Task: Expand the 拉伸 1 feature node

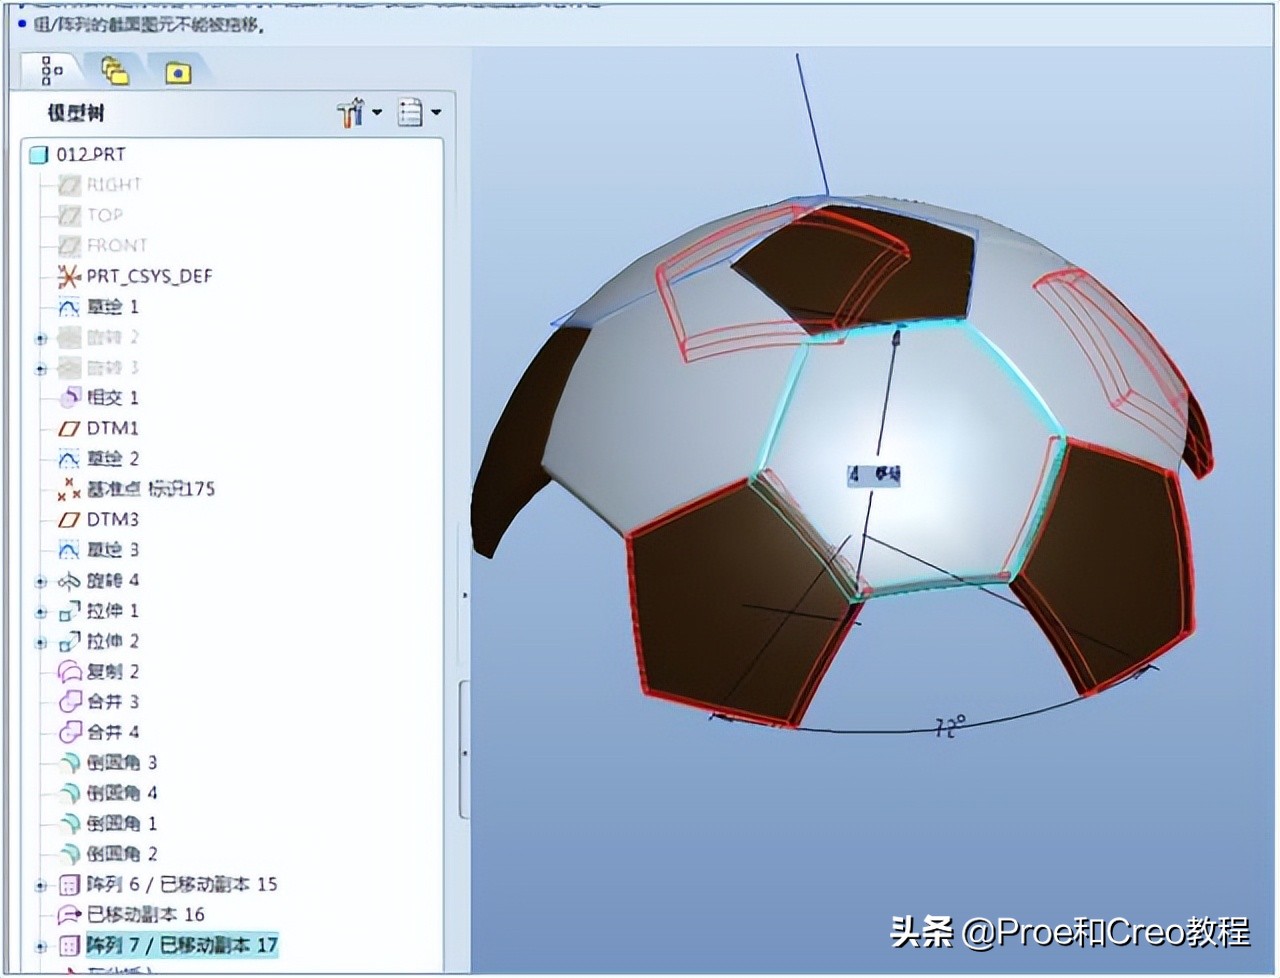Action: pyautogui.click(x=40, y=611)
